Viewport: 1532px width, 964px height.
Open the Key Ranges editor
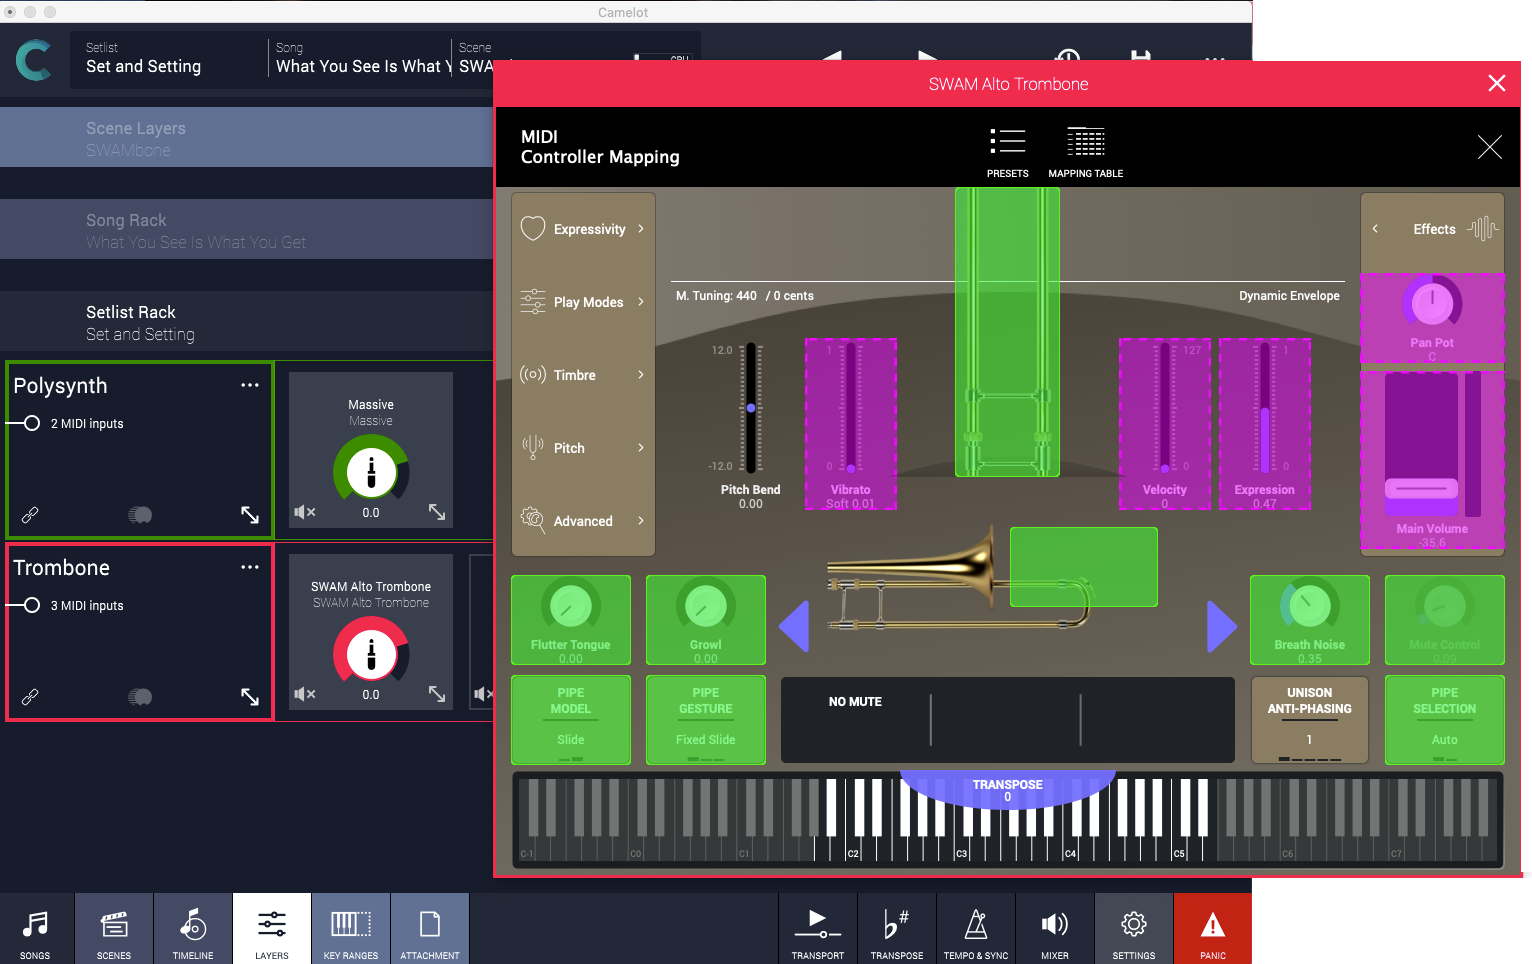[350, 928]
